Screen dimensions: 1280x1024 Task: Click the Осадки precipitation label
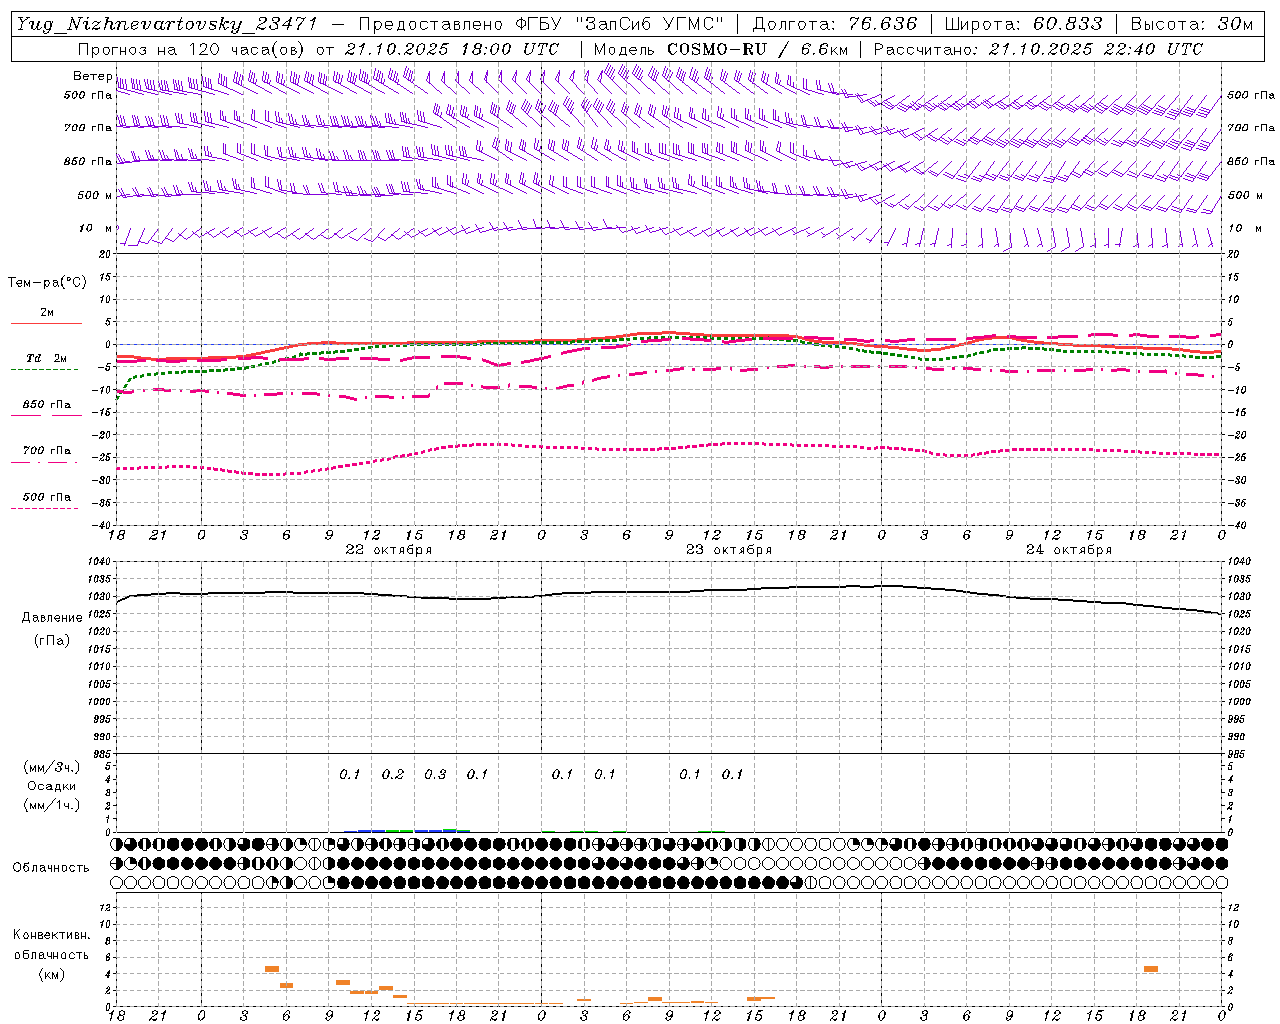[52, 786]
